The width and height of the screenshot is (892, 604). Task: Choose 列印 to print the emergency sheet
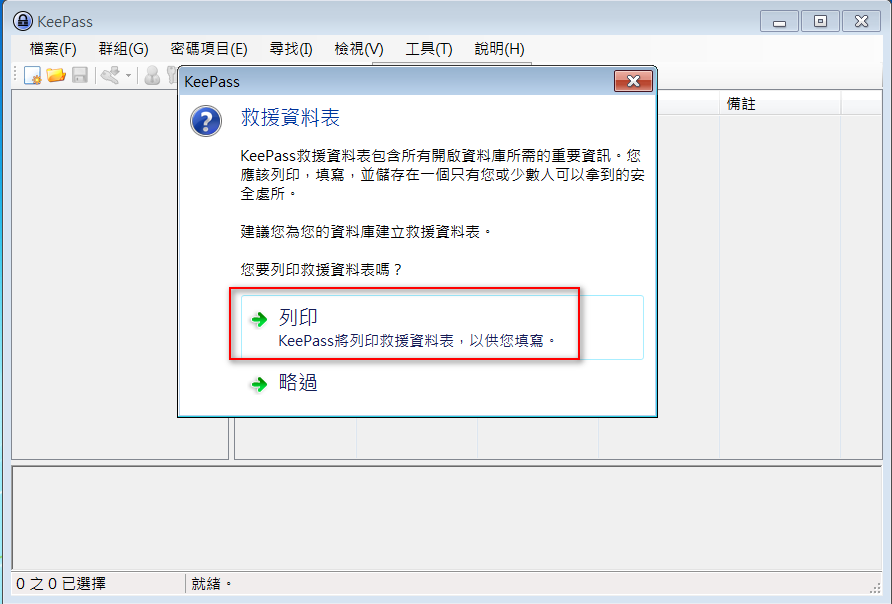coord(442,328)
